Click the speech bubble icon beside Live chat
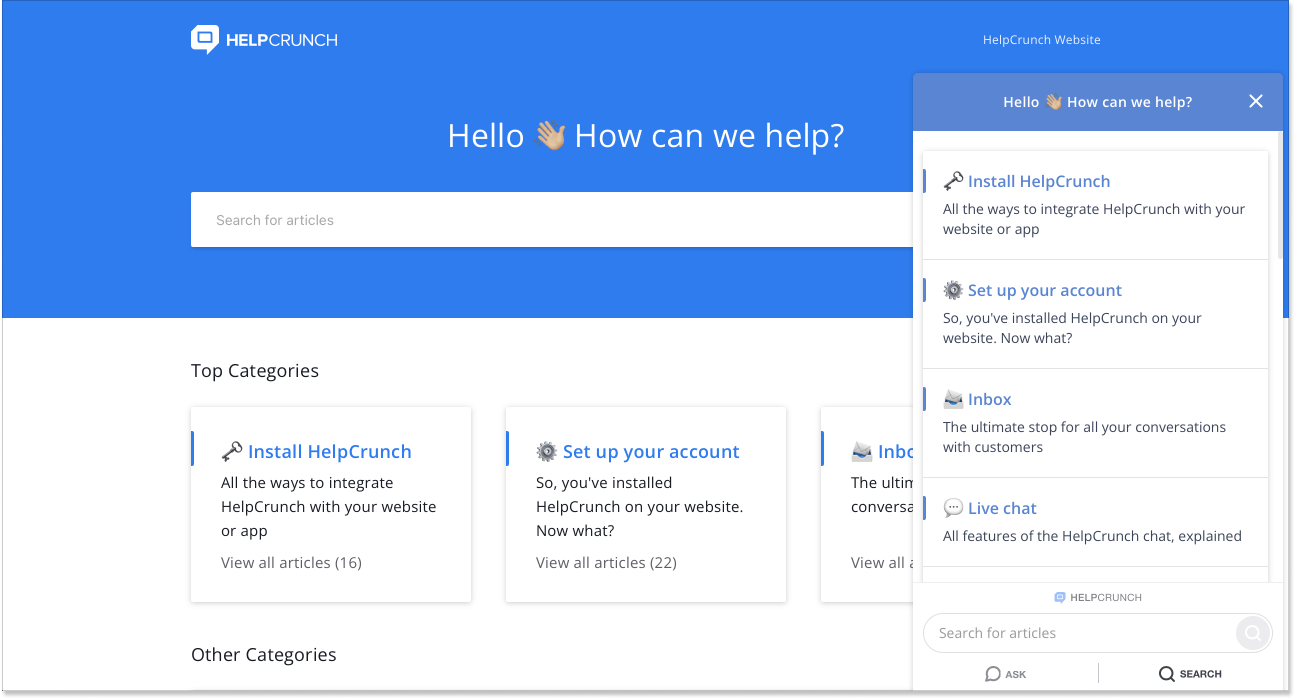 tap(953, 508)
